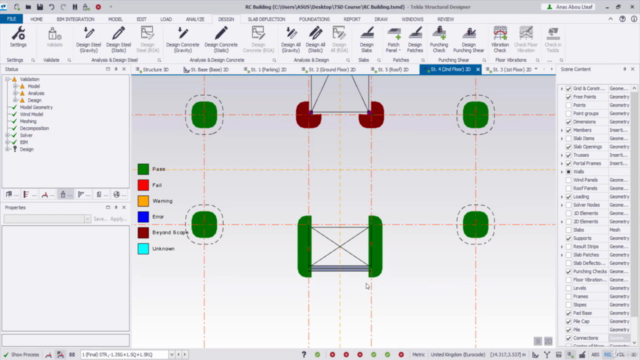Run Design Punching Shear
Screen dimensions: 640x360
tap(469, 40)
